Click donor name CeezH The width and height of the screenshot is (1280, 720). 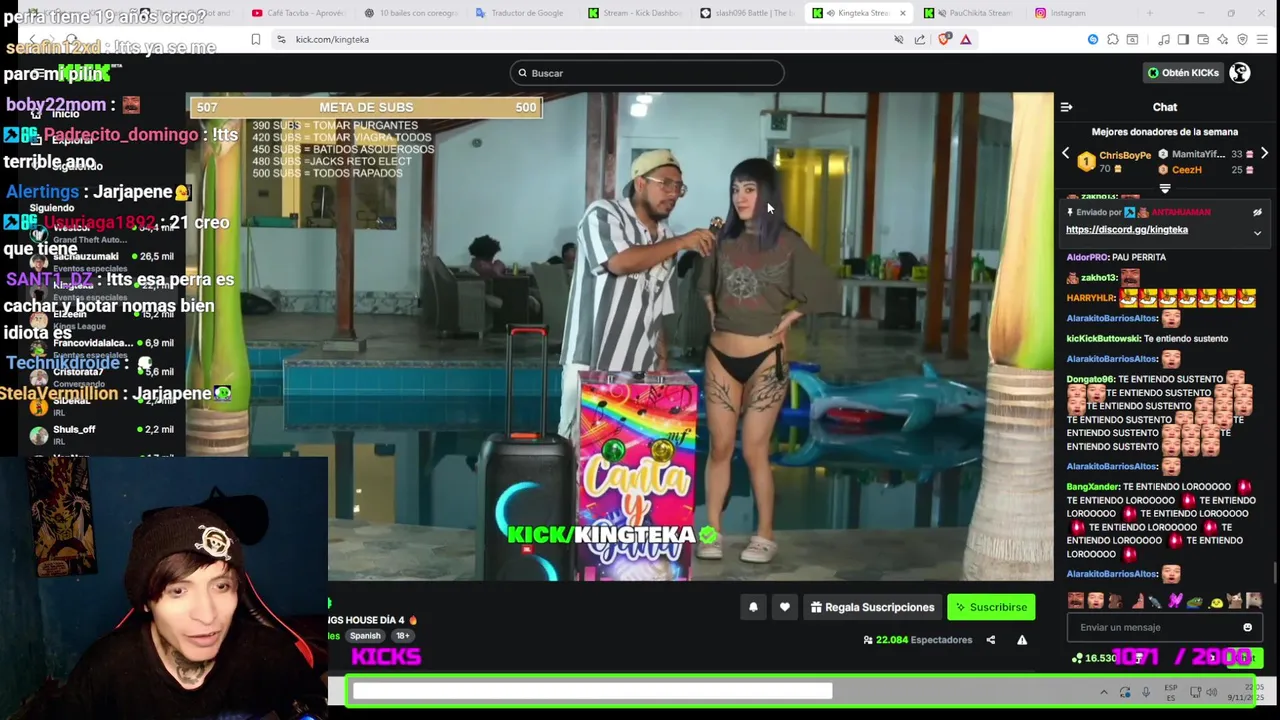tap(1187, 170)
